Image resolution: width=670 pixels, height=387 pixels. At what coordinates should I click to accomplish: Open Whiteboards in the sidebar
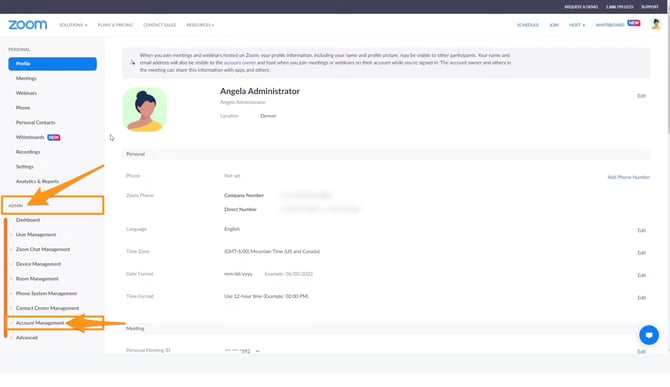[x=30, y=138]
